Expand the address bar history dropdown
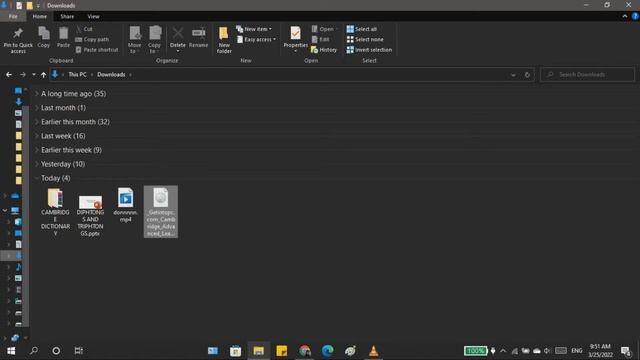 pos(513,75)
